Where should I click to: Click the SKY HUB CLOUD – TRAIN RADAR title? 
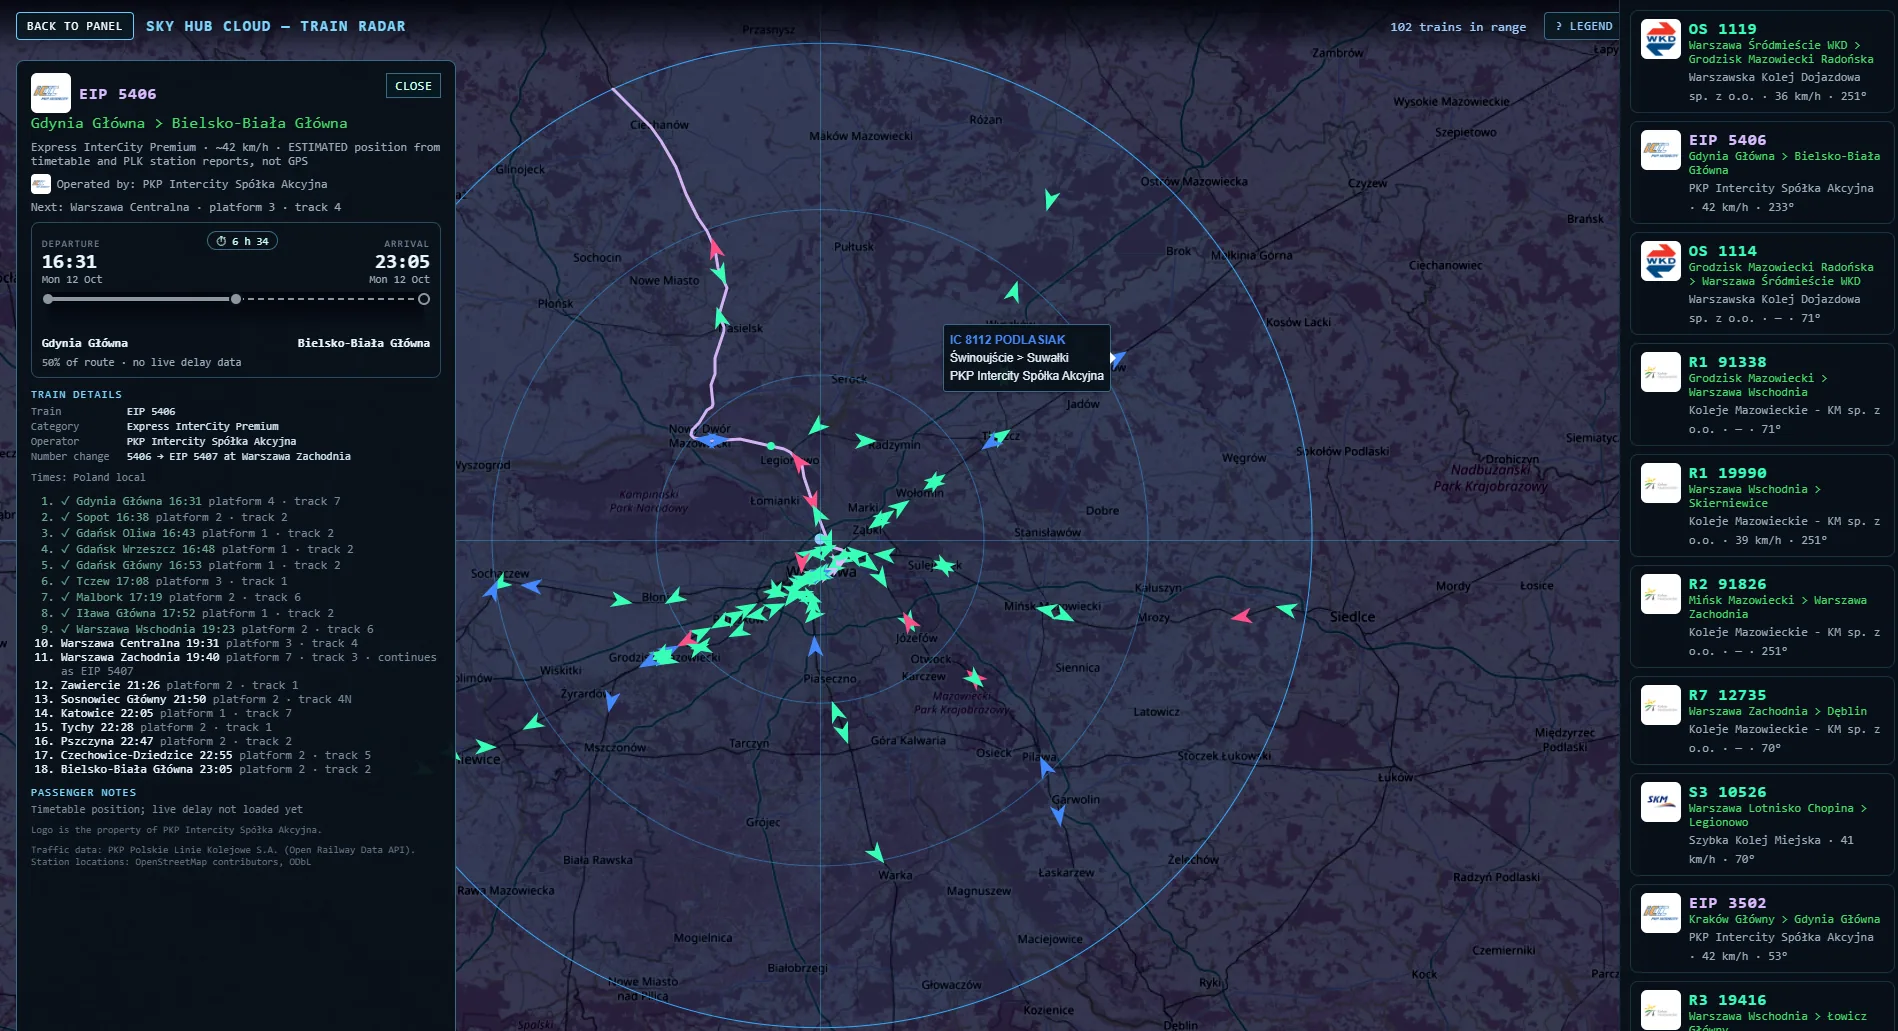click(276, 26)
